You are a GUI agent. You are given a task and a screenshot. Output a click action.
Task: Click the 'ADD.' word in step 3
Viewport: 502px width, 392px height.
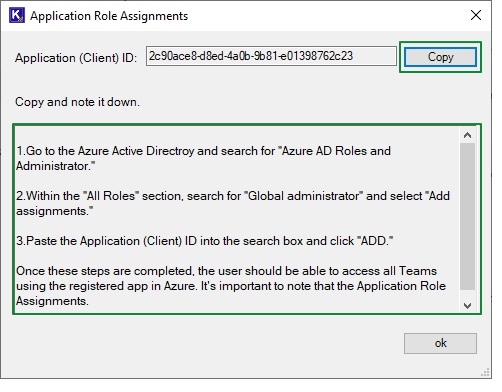click(x=373, y=241)
